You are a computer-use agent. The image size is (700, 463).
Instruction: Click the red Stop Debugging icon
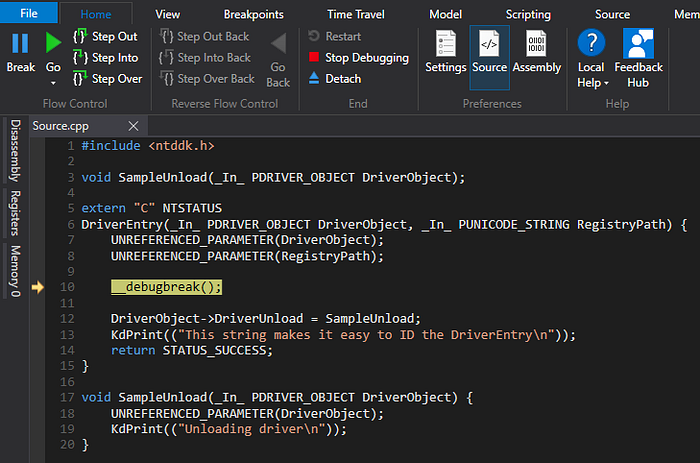click(x=315, y=58)
